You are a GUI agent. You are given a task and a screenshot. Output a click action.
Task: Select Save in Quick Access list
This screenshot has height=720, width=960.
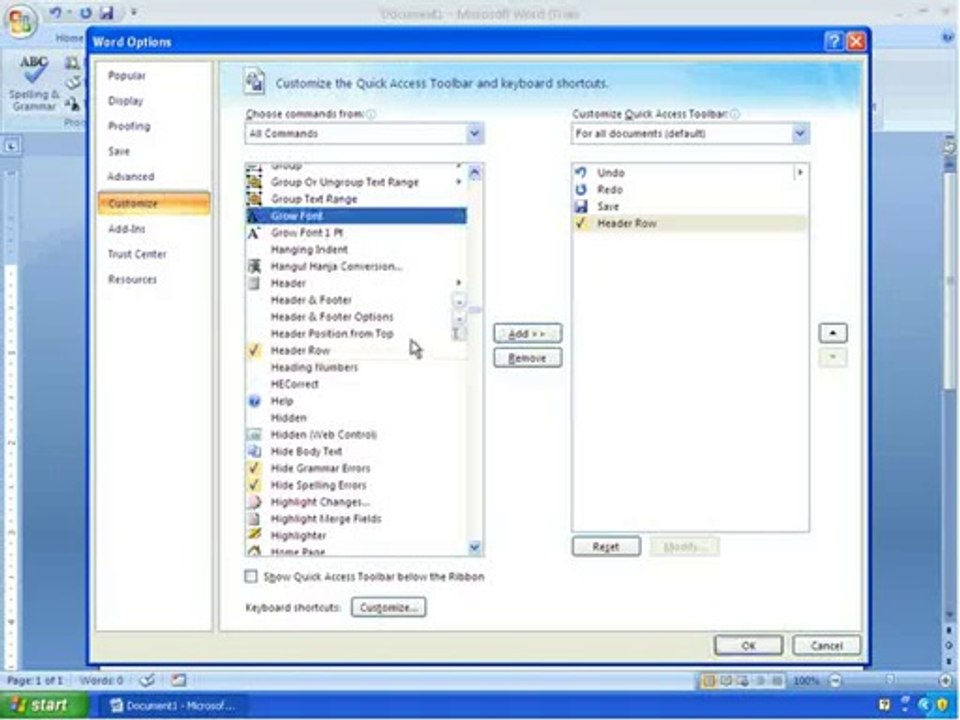[690, 206]
